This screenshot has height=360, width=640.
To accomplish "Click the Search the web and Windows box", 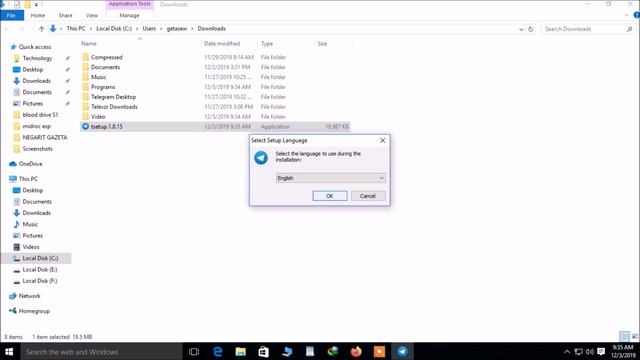I will (x=101, y=351).
